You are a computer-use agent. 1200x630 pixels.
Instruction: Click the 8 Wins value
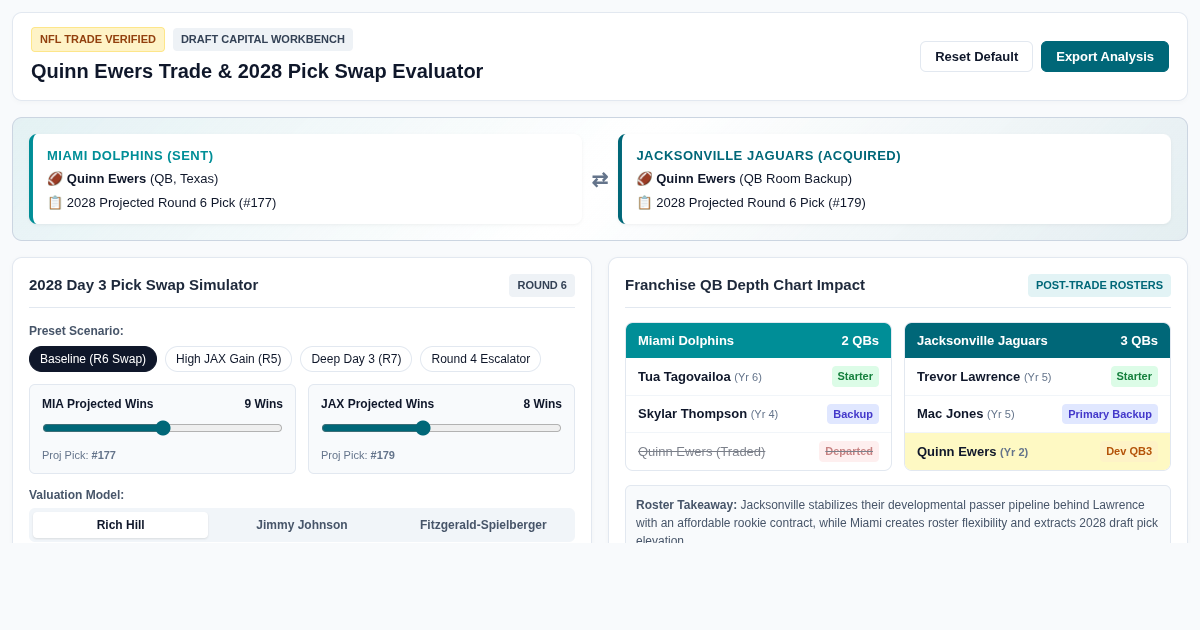[x=542, y=404]
